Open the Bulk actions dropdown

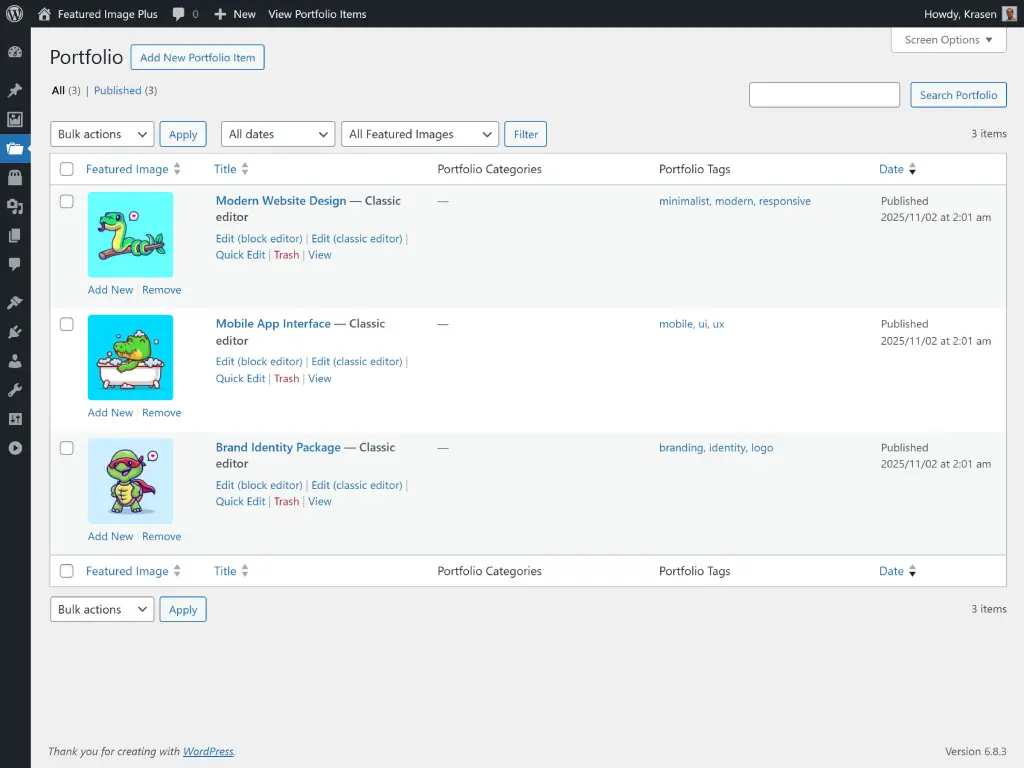pos(101,133)
